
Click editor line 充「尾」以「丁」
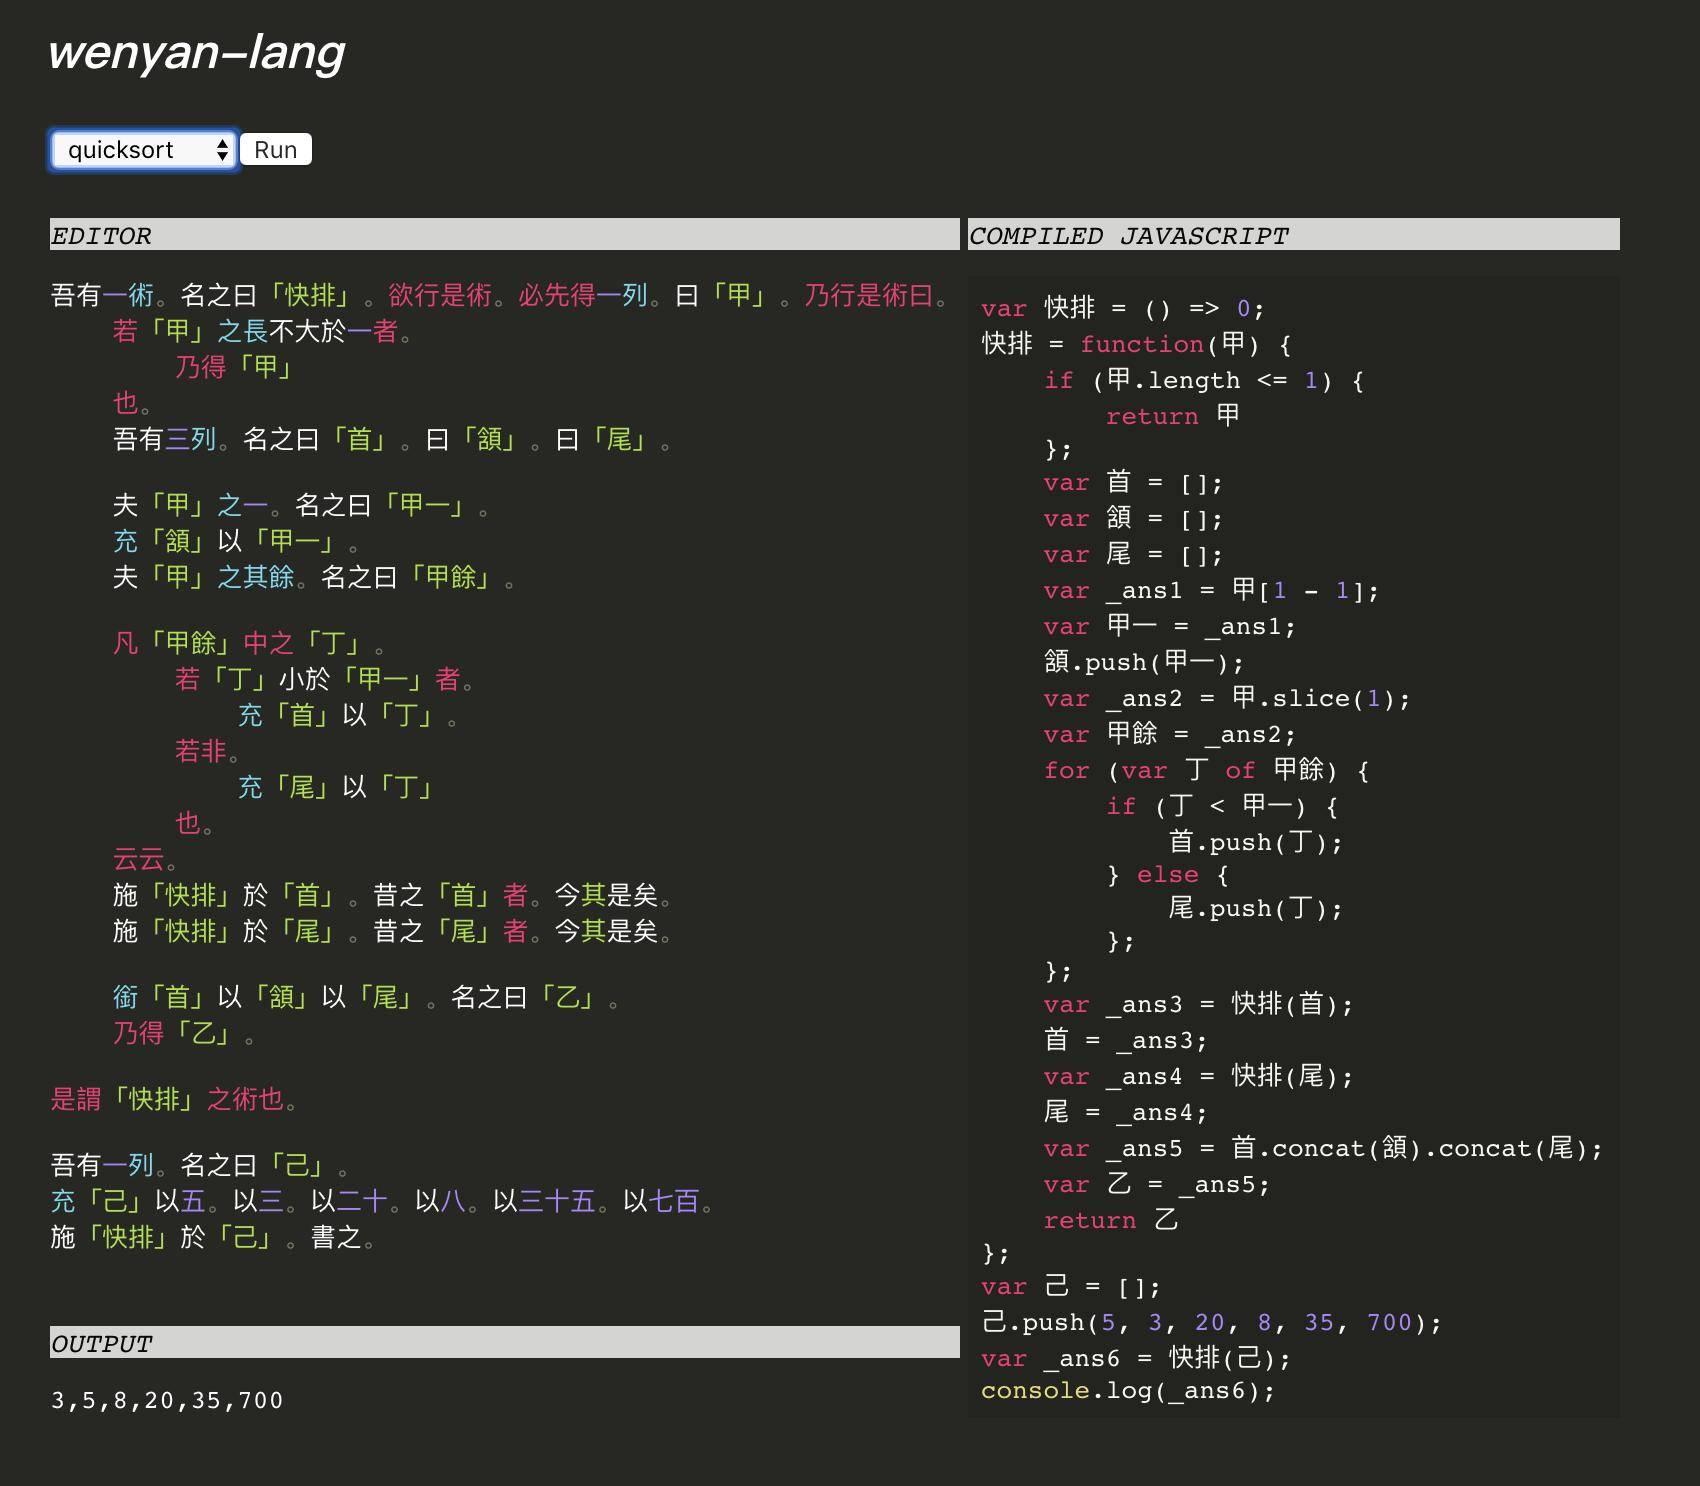tap(335, 787)
